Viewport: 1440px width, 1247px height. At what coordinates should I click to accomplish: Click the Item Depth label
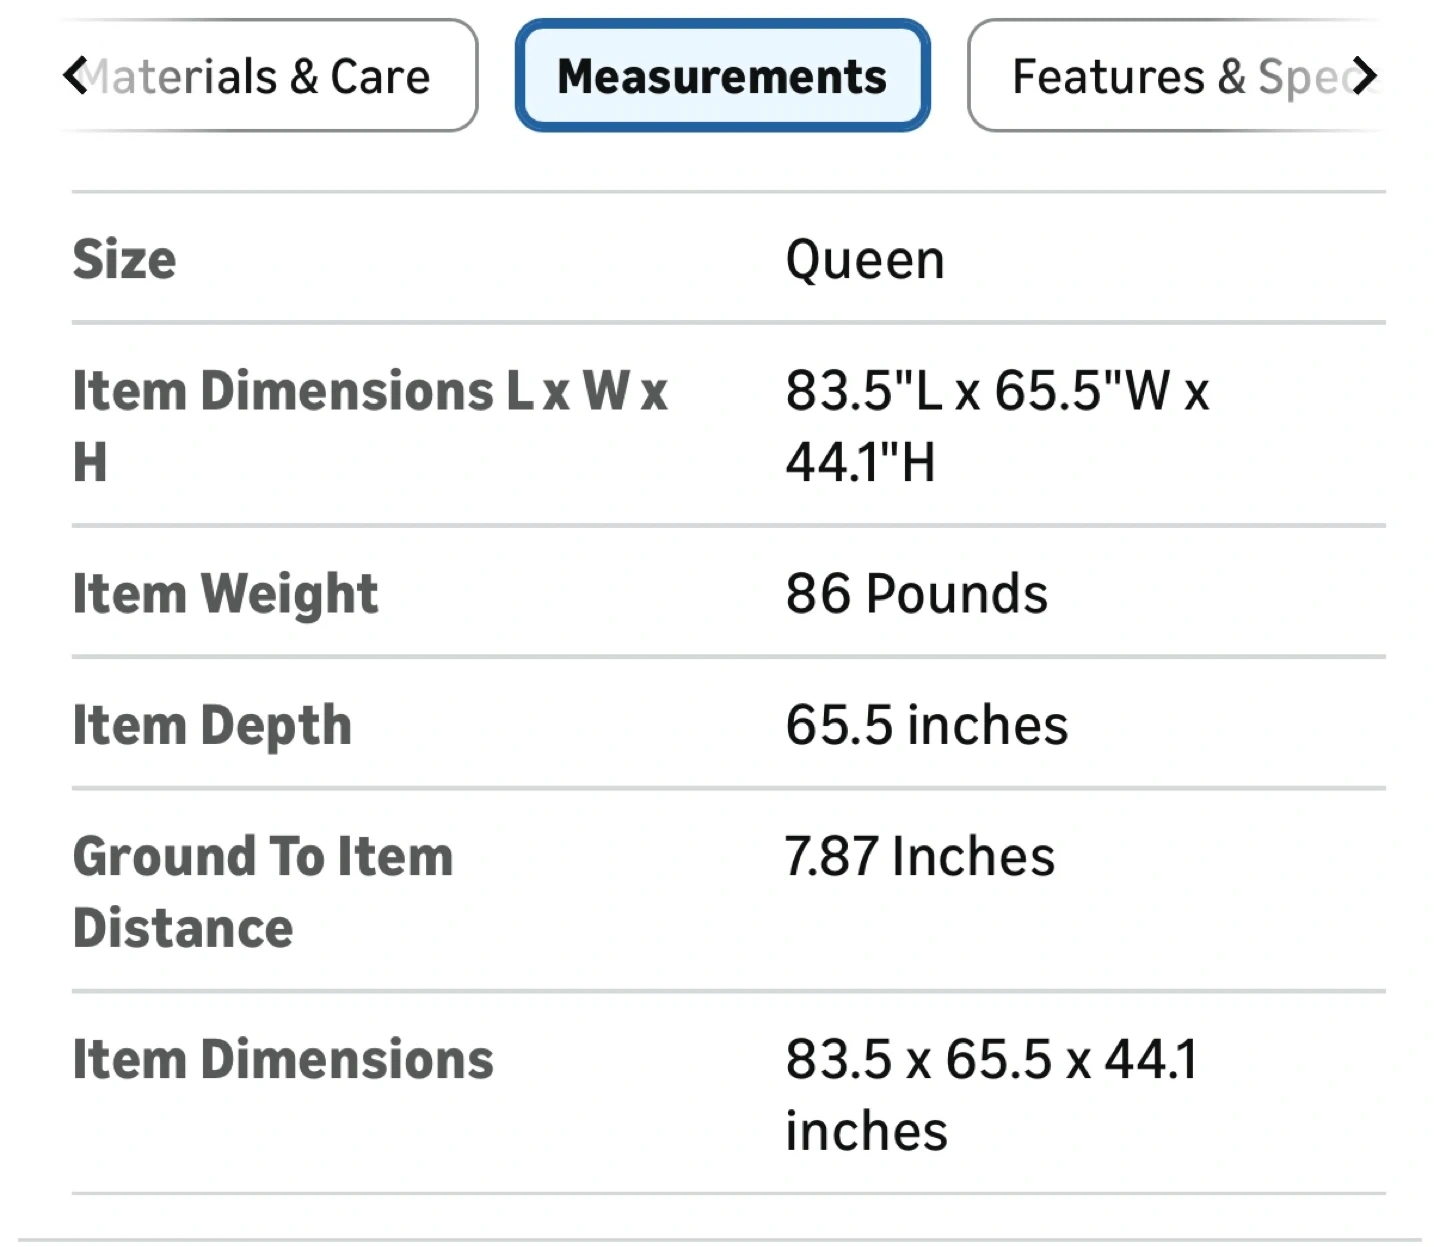click(x=212, y=726)
